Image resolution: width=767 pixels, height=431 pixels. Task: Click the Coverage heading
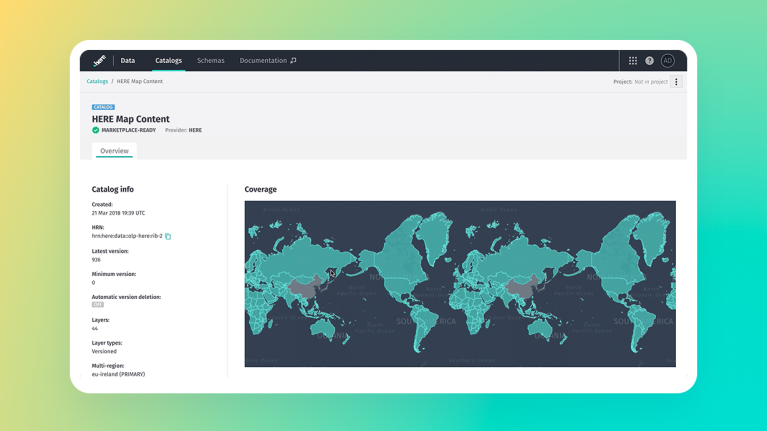[261, 189]
